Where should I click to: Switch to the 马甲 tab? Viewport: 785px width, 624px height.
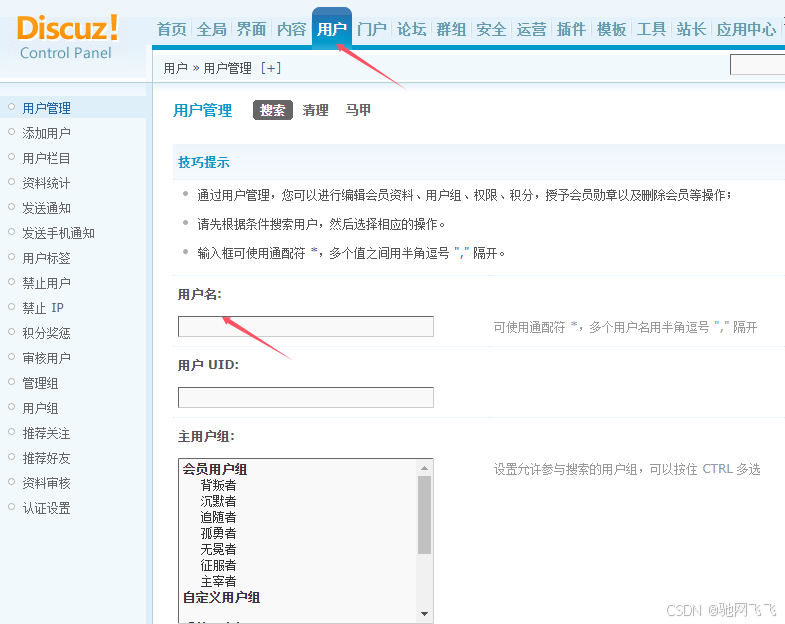358,110
